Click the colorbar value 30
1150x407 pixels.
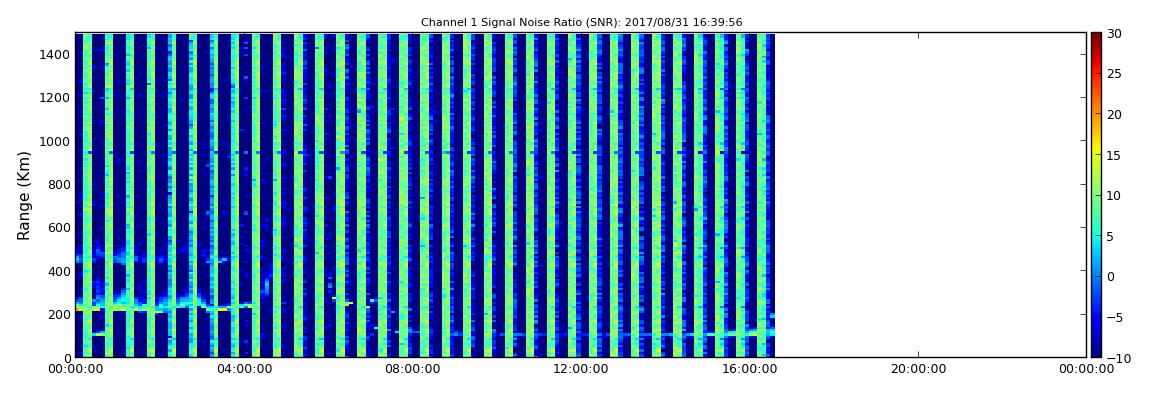[1115, 33]
